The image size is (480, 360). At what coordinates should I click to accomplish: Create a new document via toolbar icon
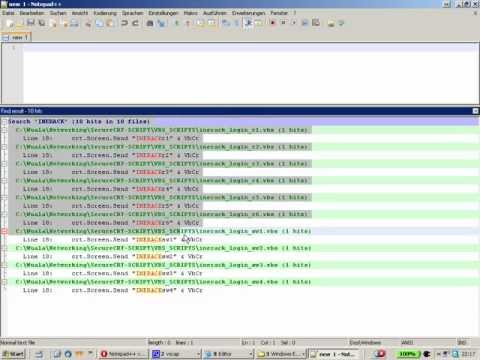point(10,23)
